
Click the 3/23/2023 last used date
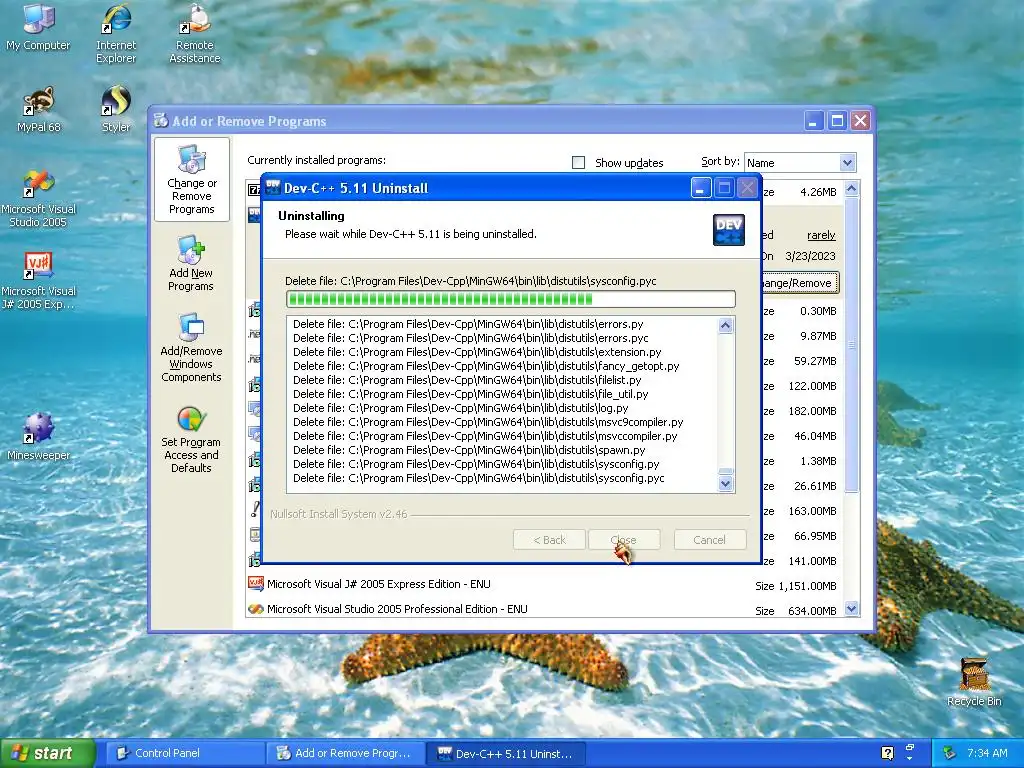(x=810, y=256)
